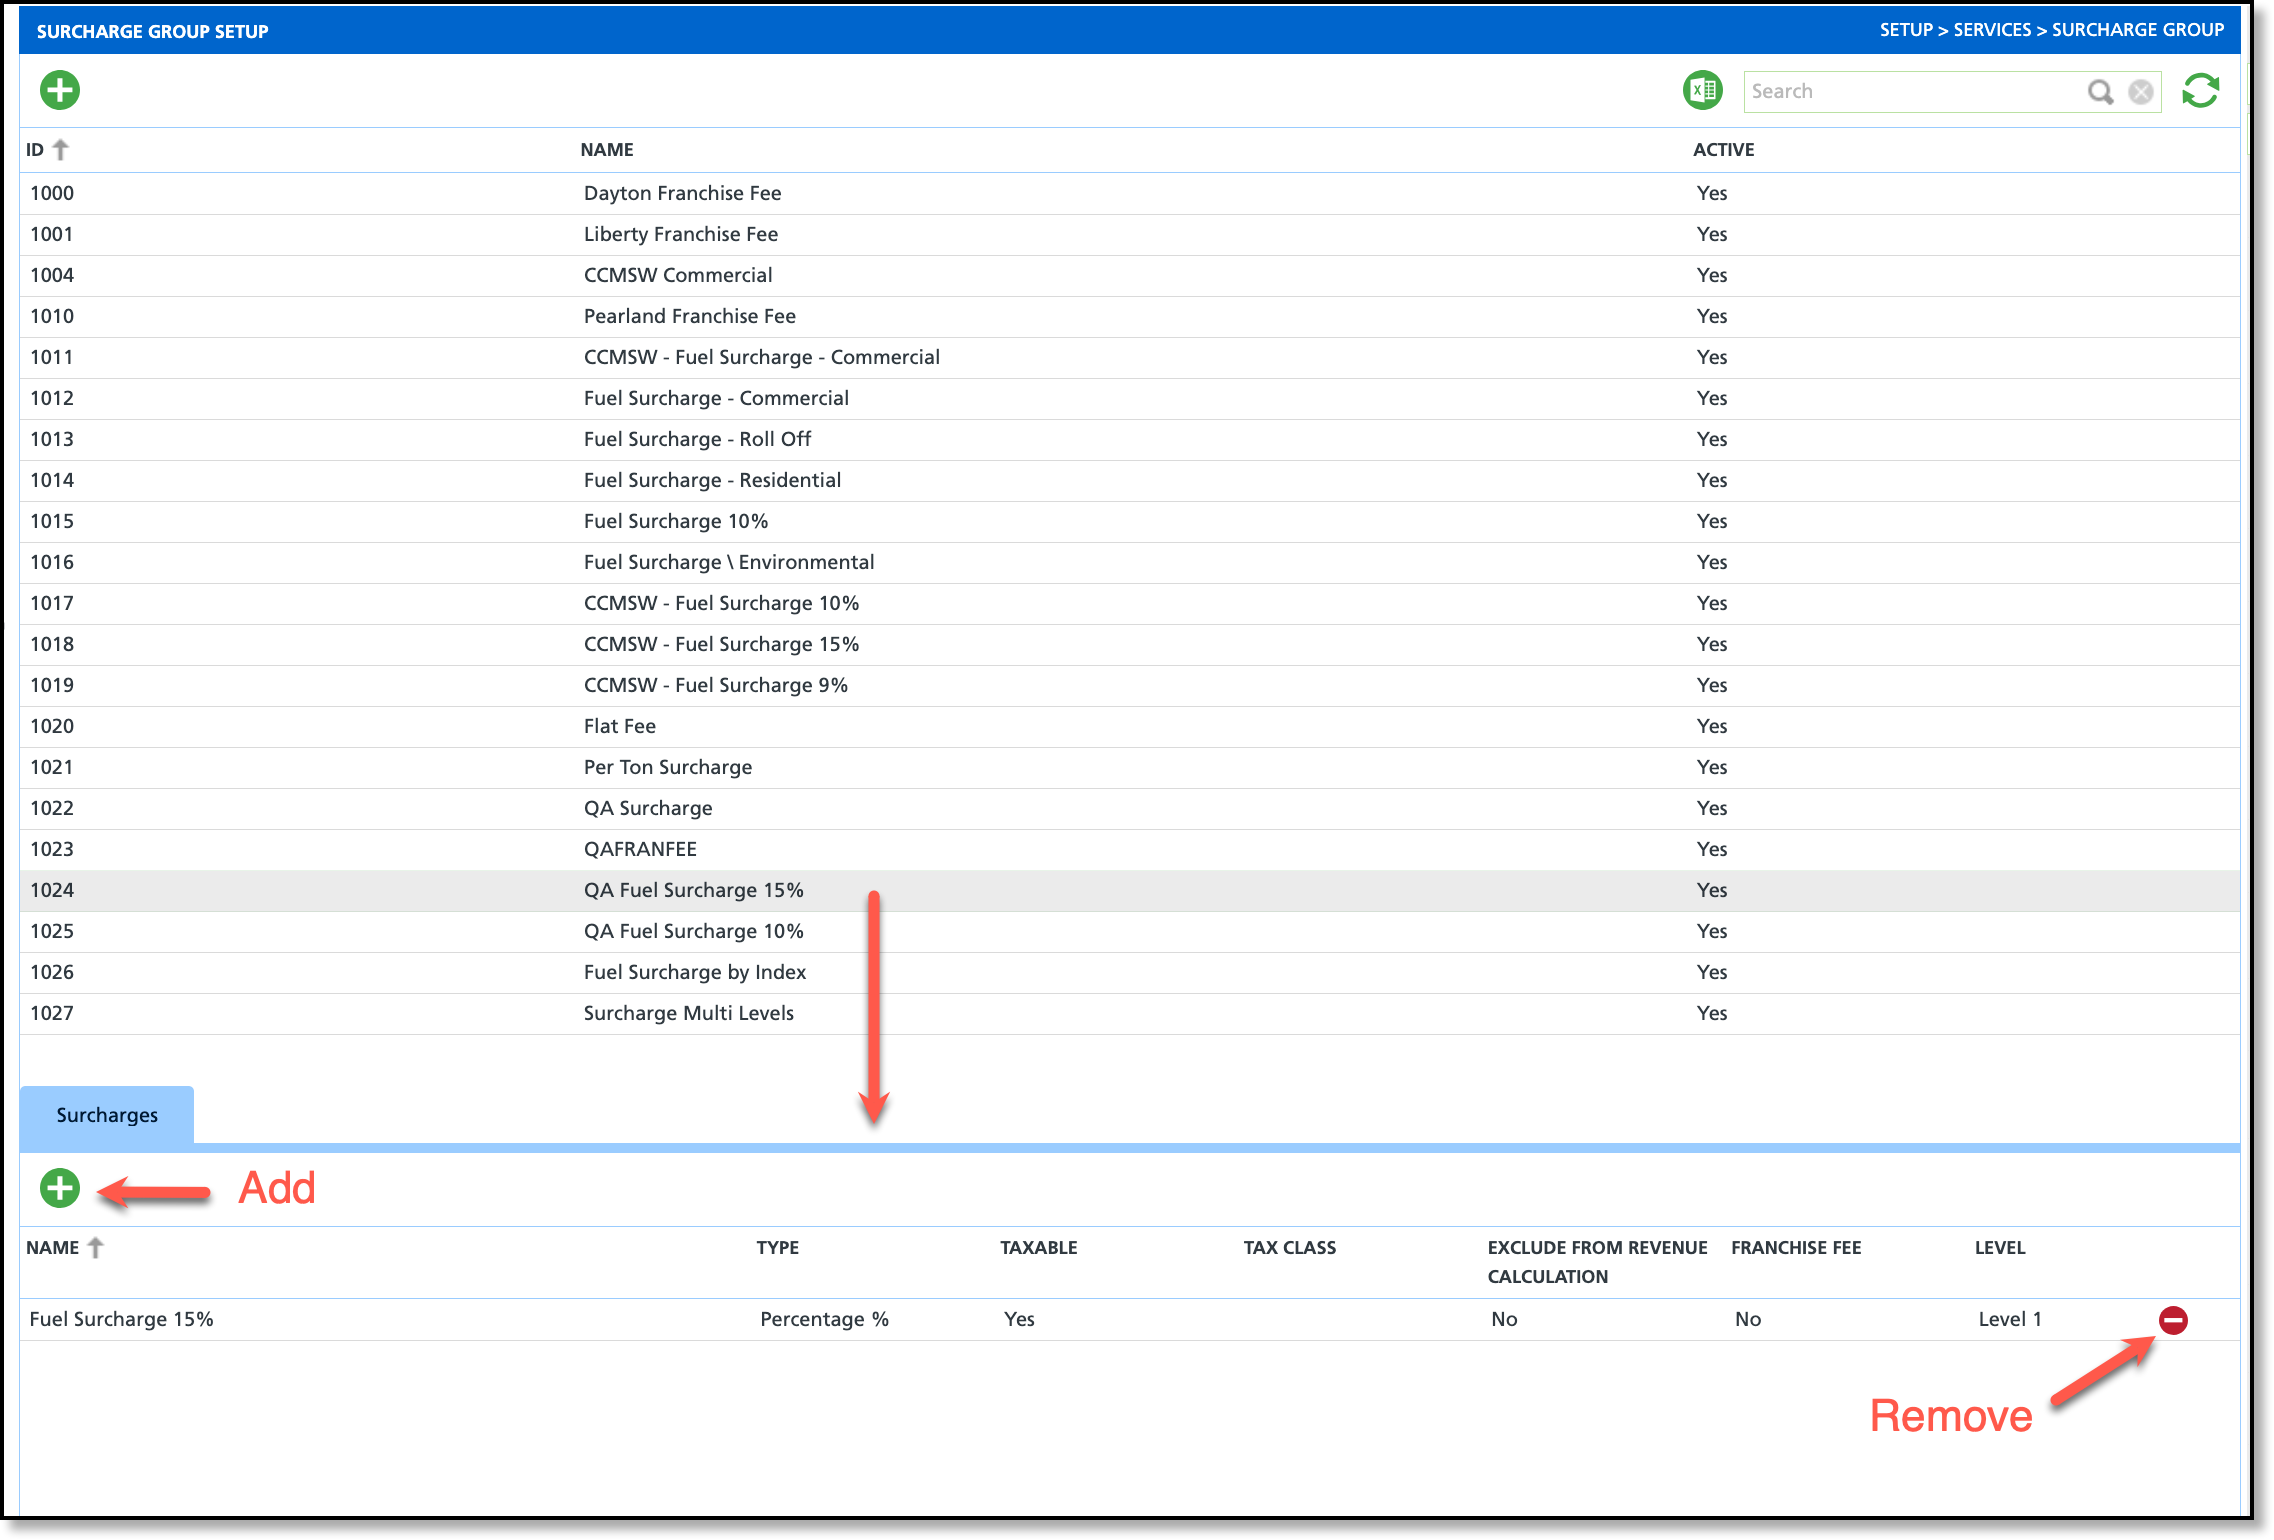Sort list by ACTIVE column header
The image size is (2274, 1540).
click(1723, 150)
